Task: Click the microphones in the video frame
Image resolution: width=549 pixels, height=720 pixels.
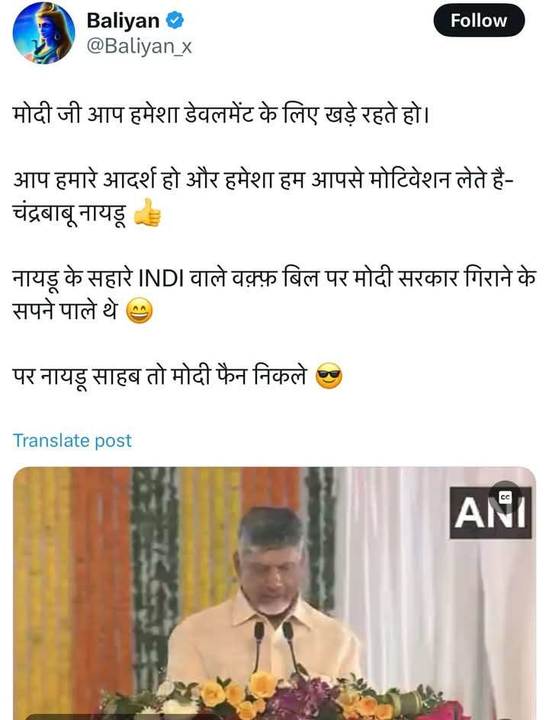Action: point(274,647)
